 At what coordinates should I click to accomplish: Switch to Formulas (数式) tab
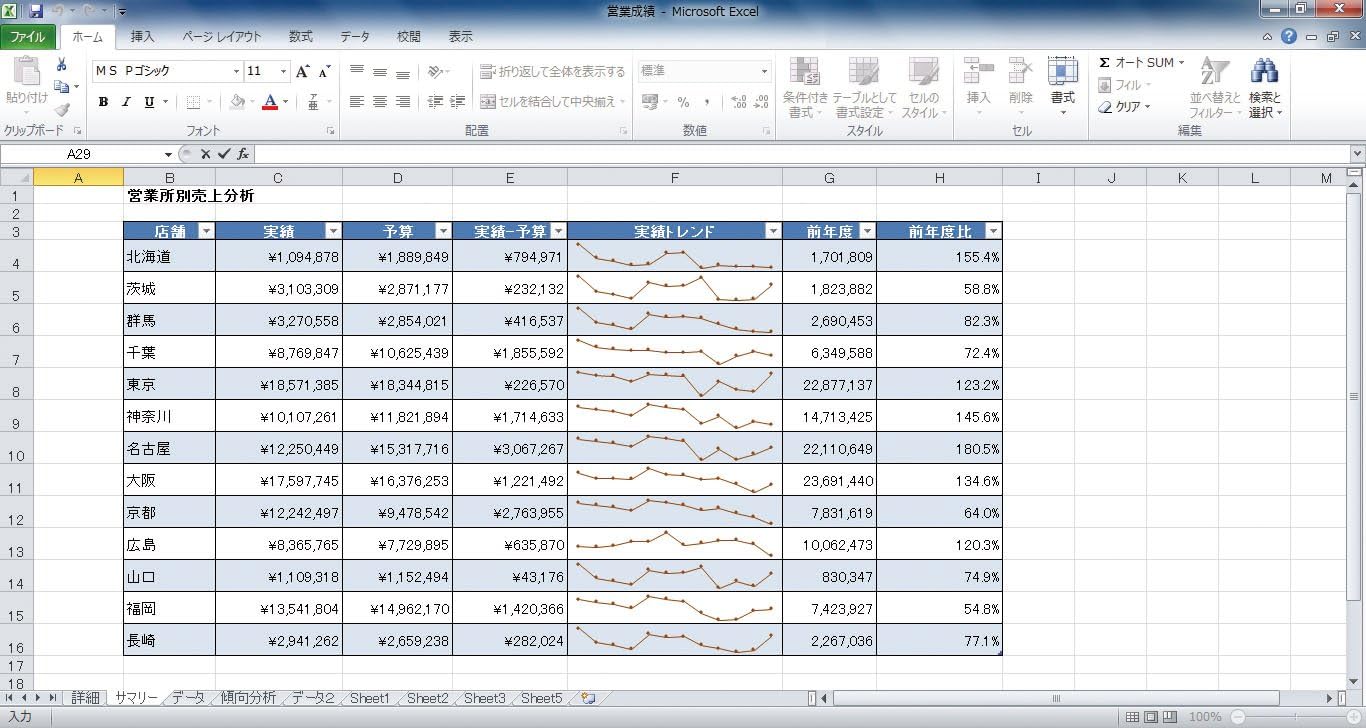tap(300, 37)
